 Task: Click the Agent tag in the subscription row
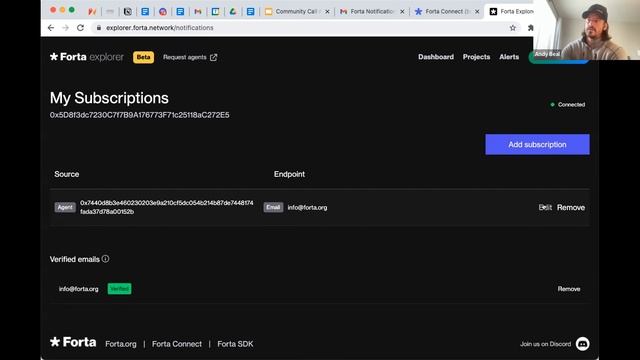(65, 207)
